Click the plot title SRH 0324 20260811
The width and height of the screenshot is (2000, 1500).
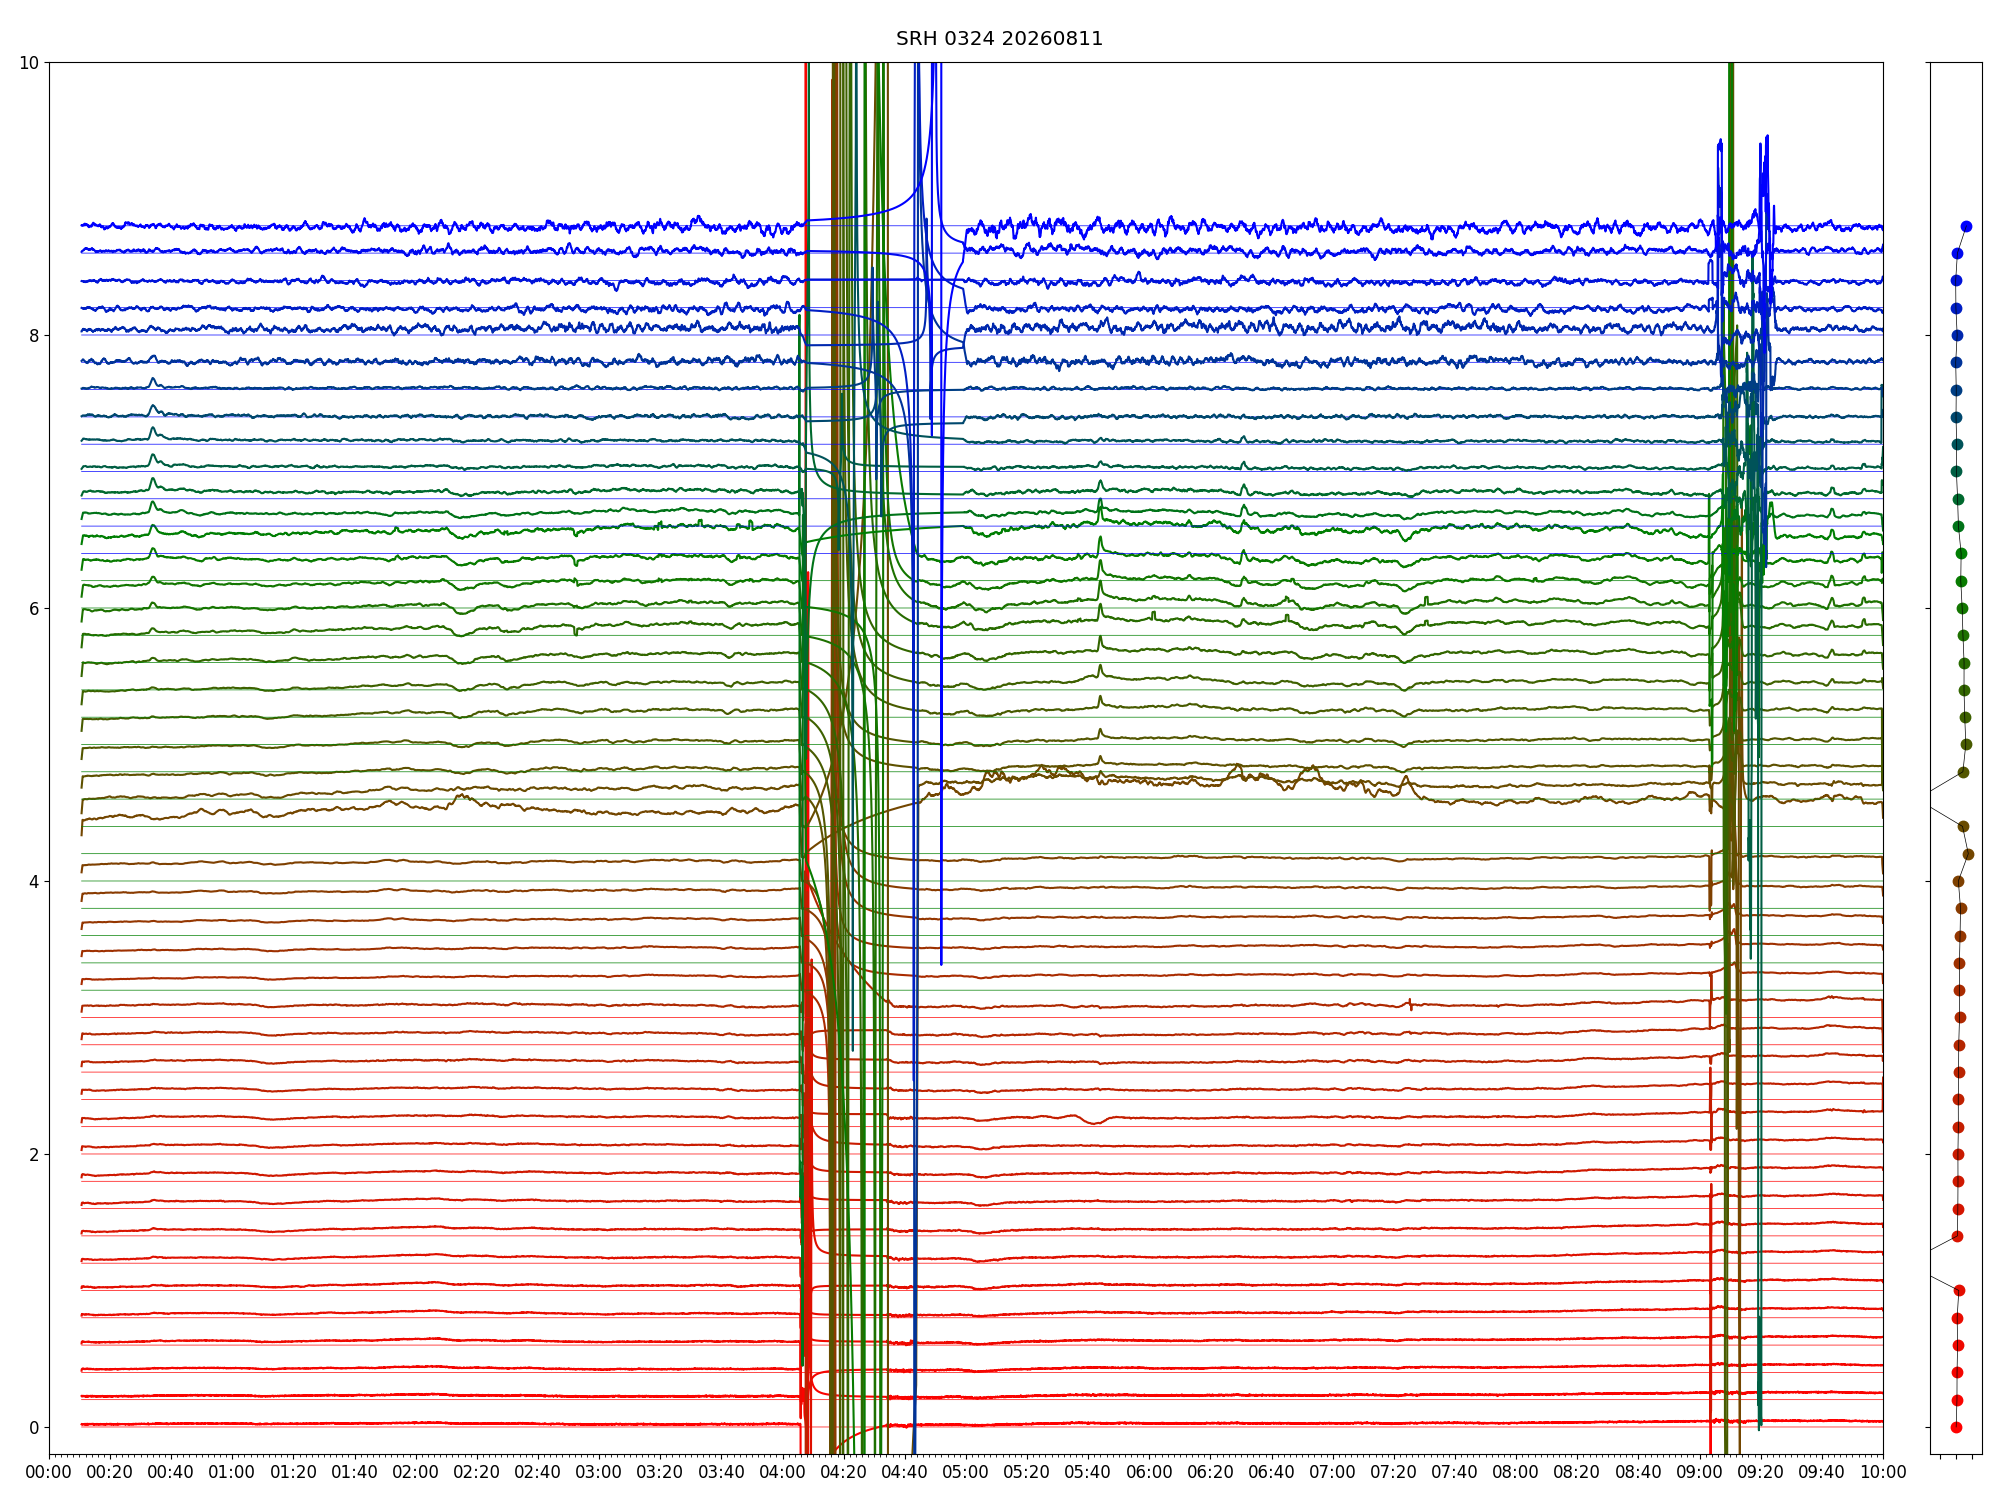click(x=999, y=39)
